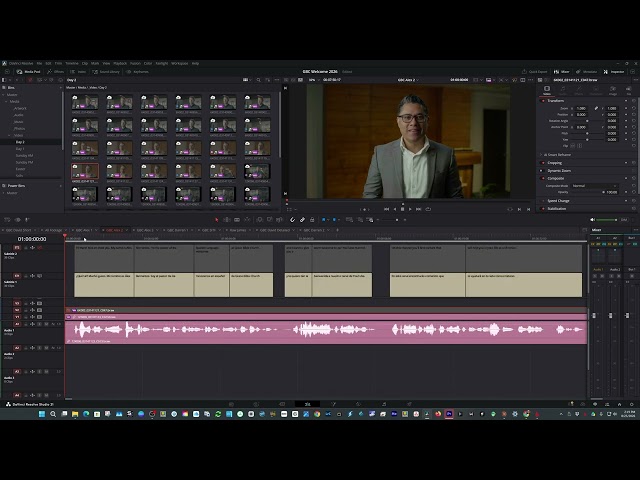The image size is (640, 480).
Task: Toggle the viewer loop playback icon
Action: click(x=428, y=209)
